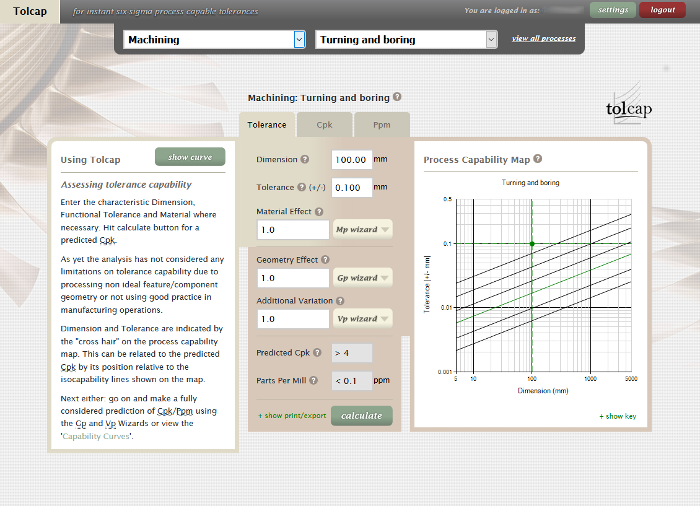Open Material Effect help icon
This screenshot has height=506, width=700.
[x=319, y=212]
